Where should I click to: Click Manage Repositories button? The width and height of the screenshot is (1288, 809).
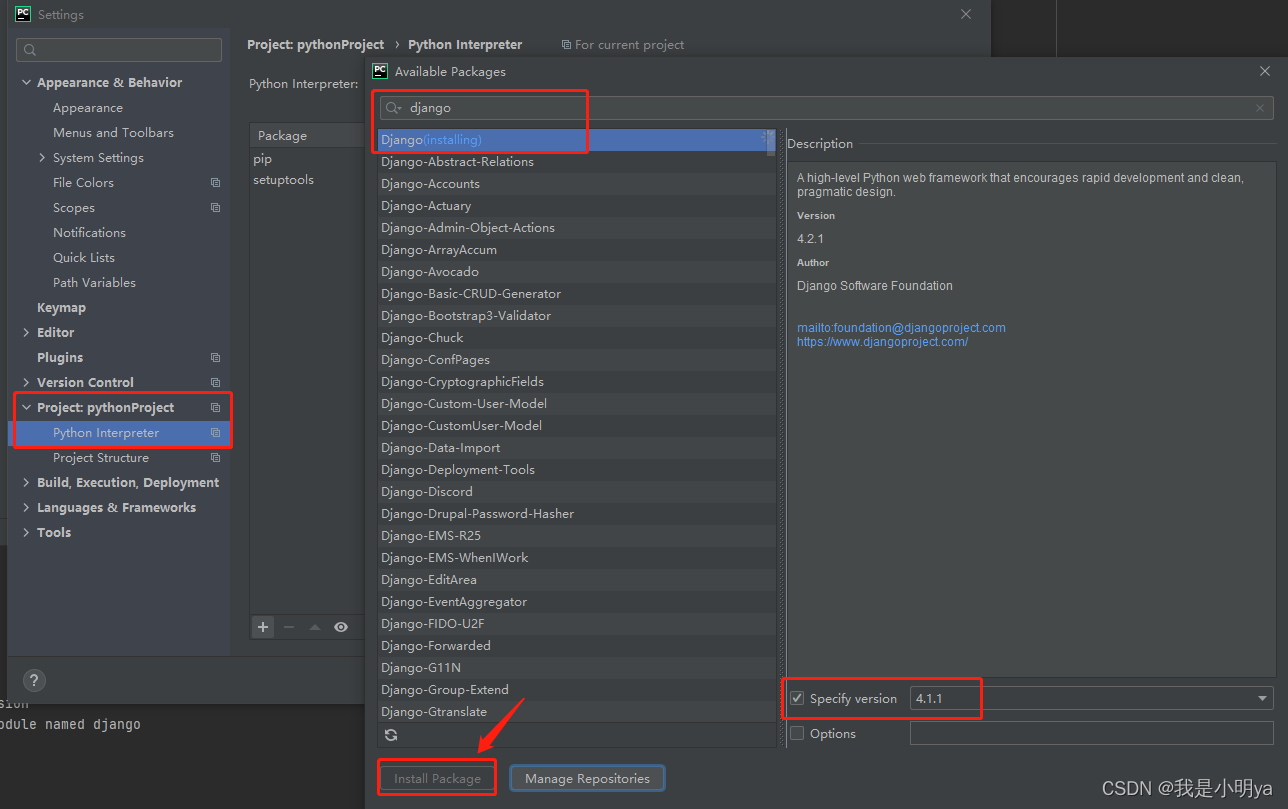pyautogui.click(x=587, y=778)
